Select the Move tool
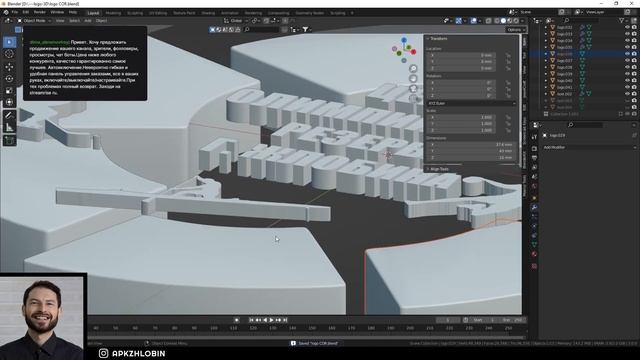 click(x=9, y=67)
